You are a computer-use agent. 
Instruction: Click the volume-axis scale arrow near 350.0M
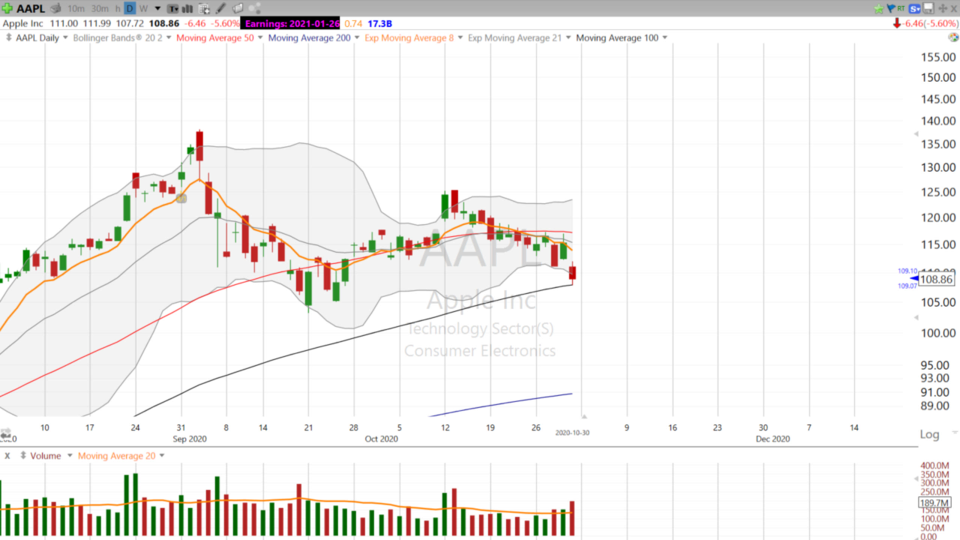point(917,479)
